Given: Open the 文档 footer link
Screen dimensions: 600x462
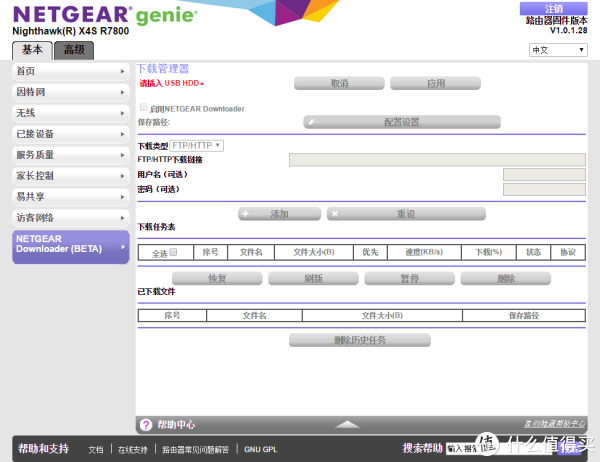Looking at the screenshot, I should click(96, 450).
